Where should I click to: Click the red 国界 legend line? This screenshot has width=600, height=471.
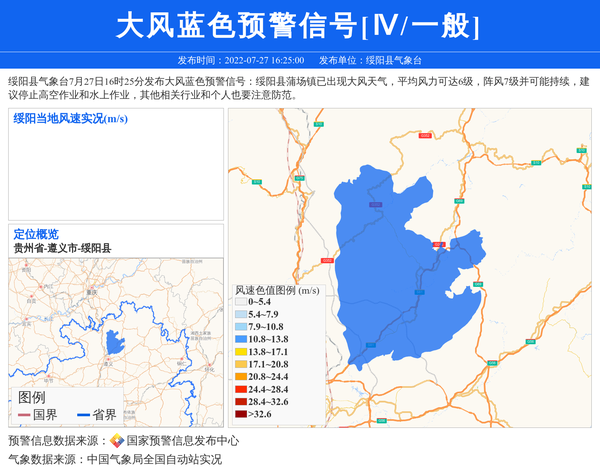click(x=25, y=415)
